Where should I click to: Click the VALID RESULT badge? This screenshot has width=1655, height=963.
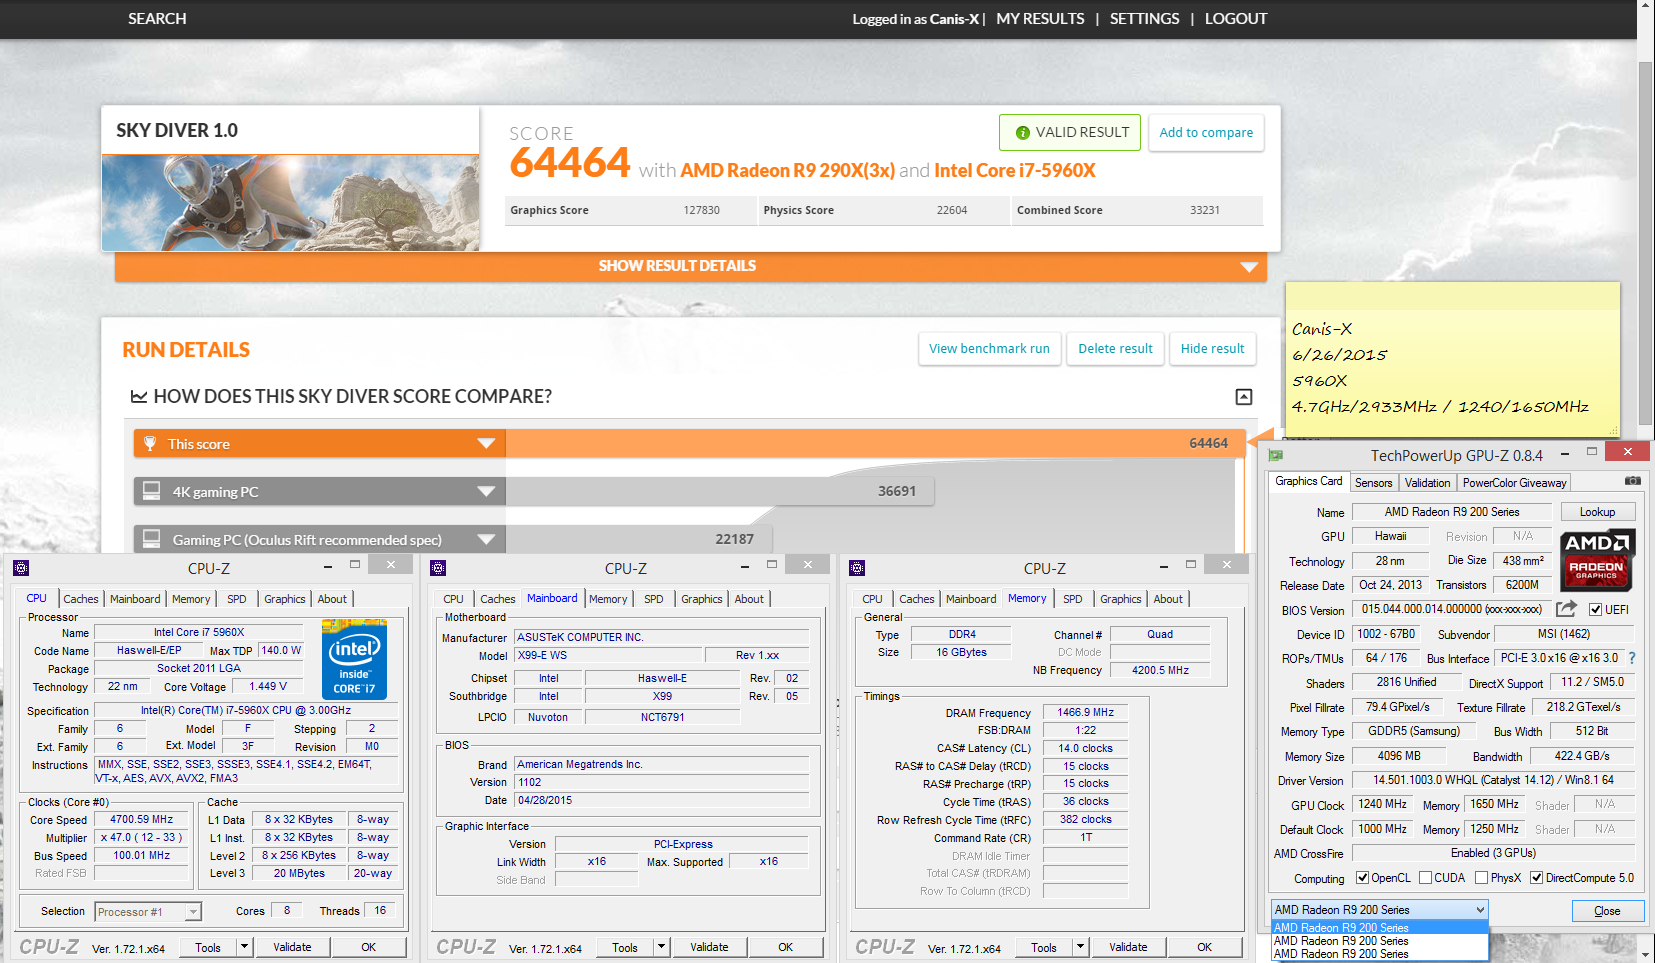tap(1070, 132)
